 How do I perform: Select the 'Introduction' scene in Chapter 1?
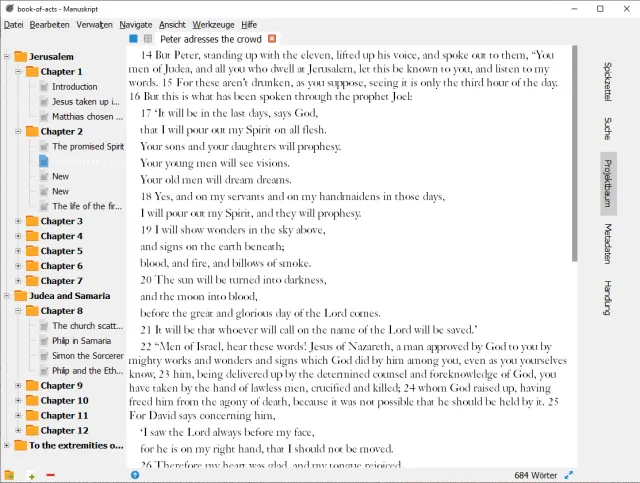[x=75, y=87]
